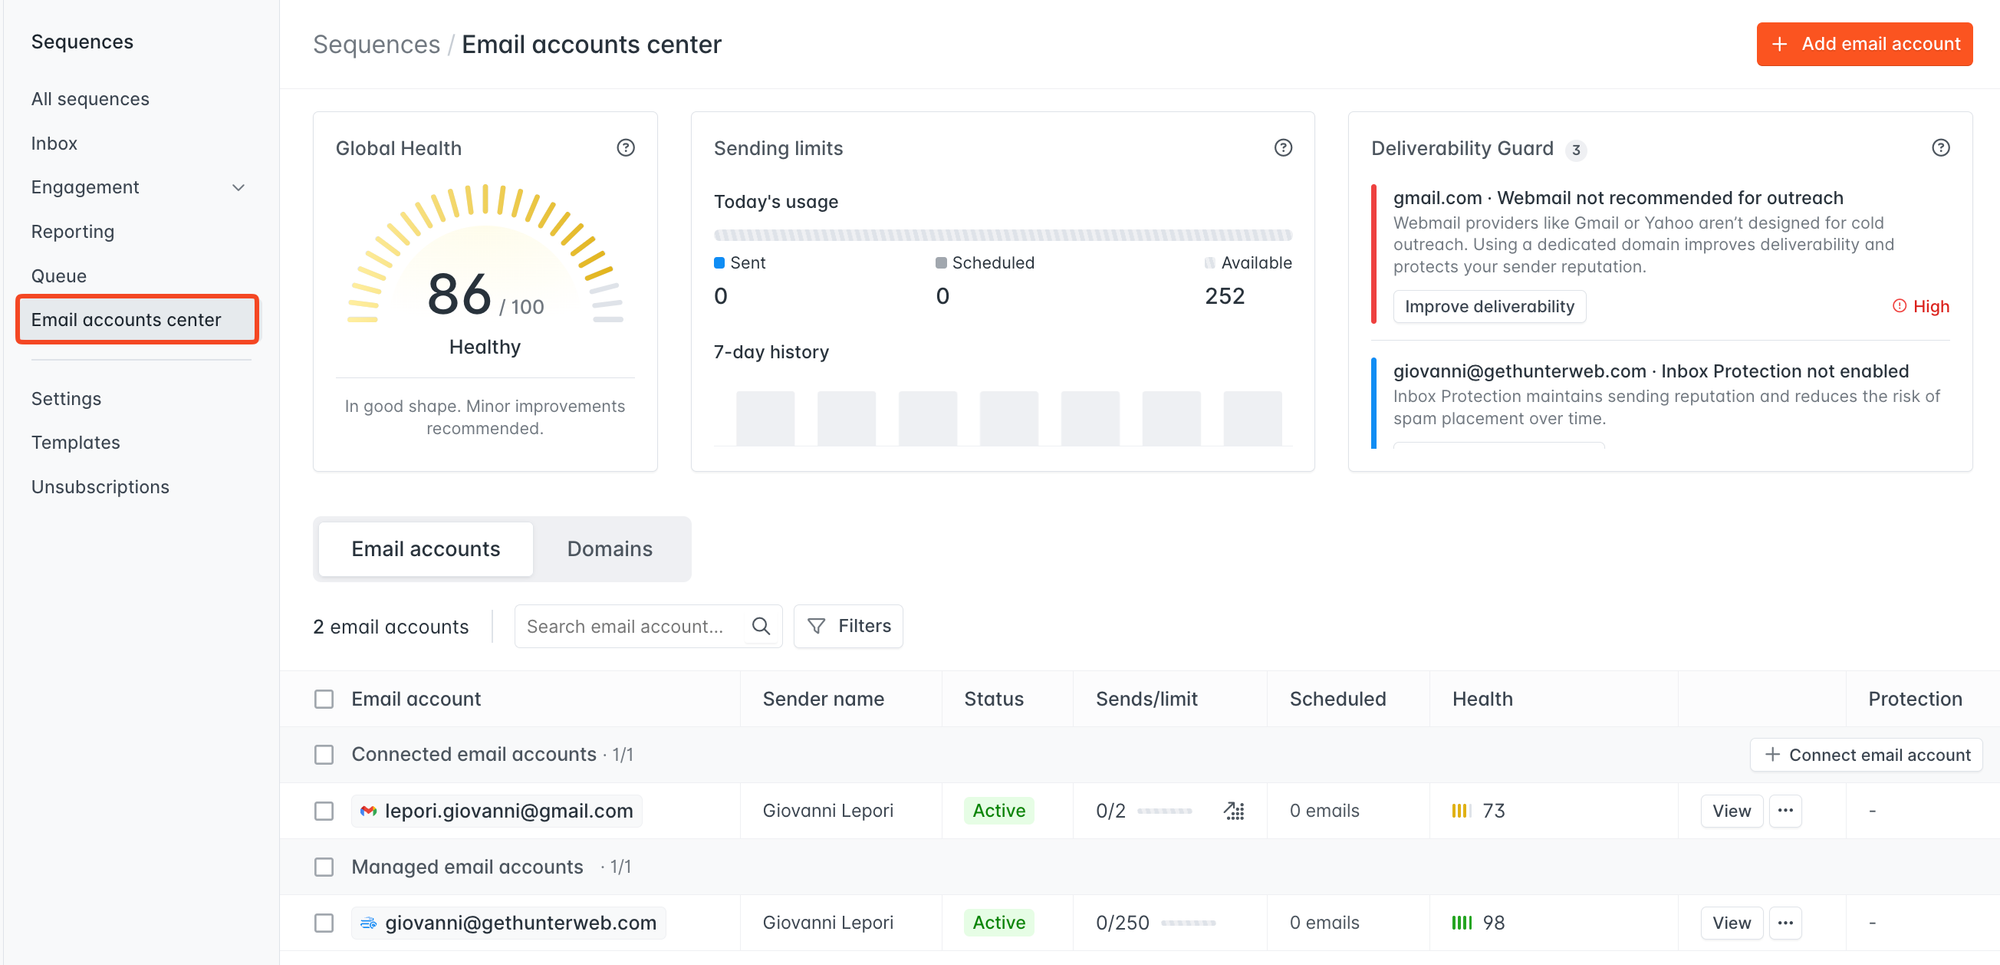Click the search magnifier icon

click(761, 626)
